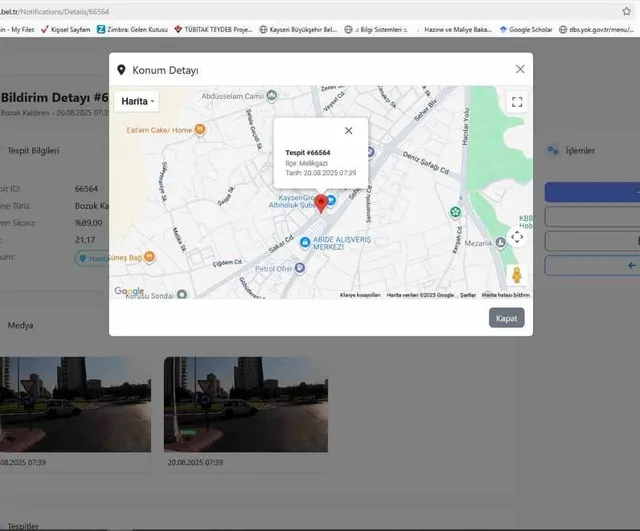Open Bilgi Sistemleri bookmark
Viewport: 640px width, 531px height.
click(376, 29)
